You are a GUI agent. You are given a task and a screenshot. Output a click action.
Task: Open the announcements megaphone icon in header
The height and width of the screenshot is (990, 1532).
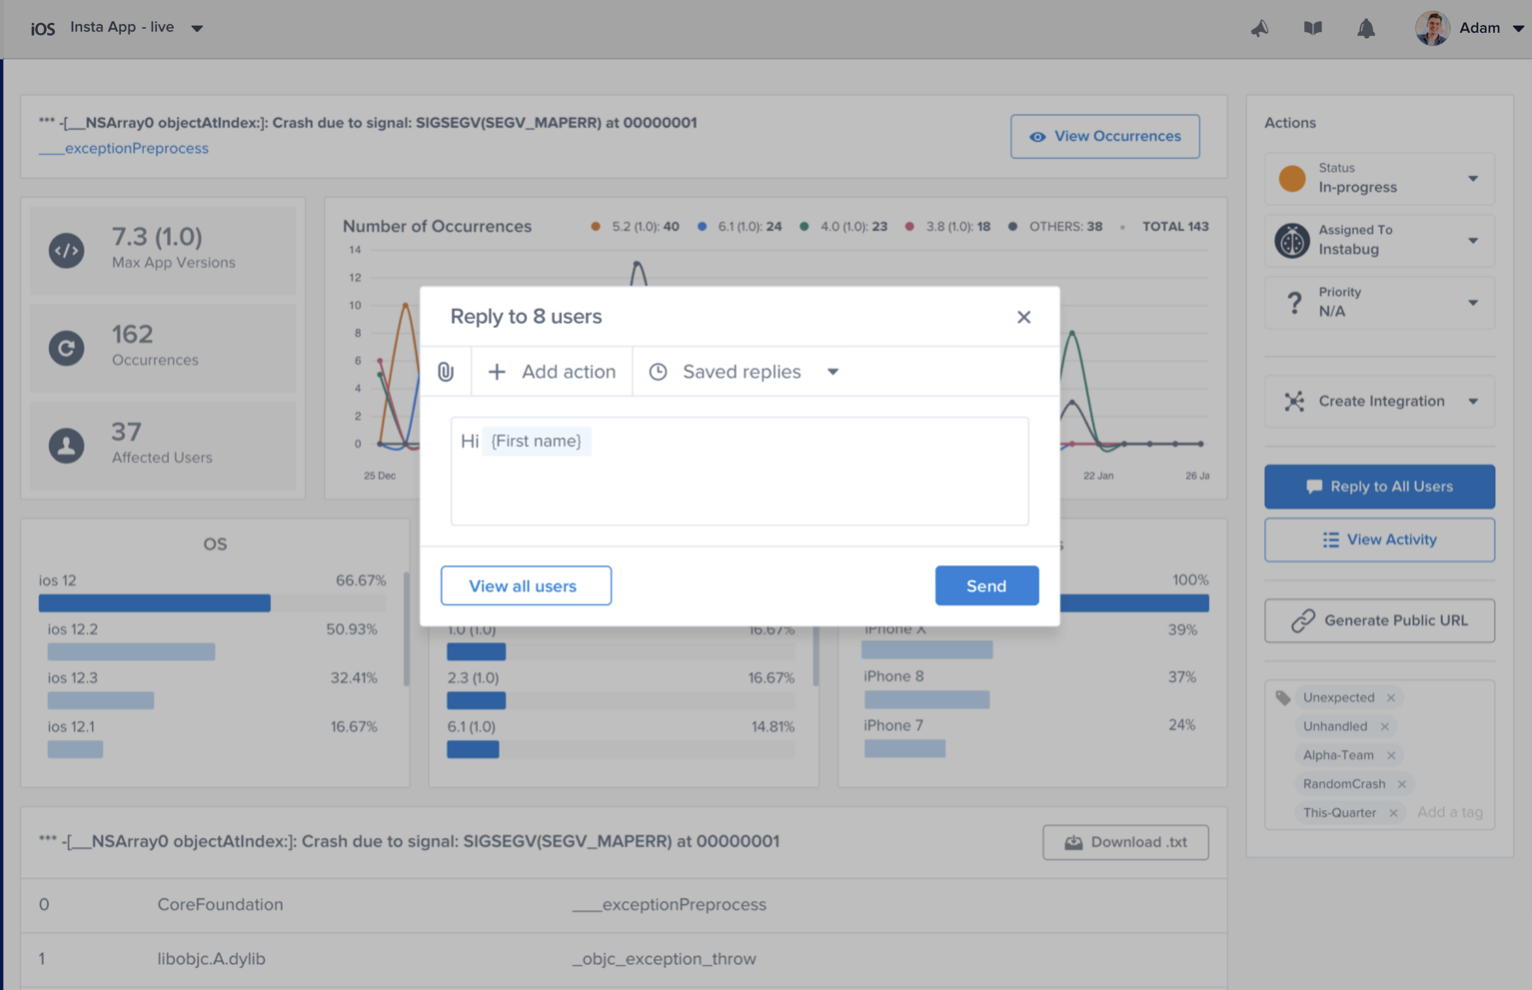[1260, 28]
